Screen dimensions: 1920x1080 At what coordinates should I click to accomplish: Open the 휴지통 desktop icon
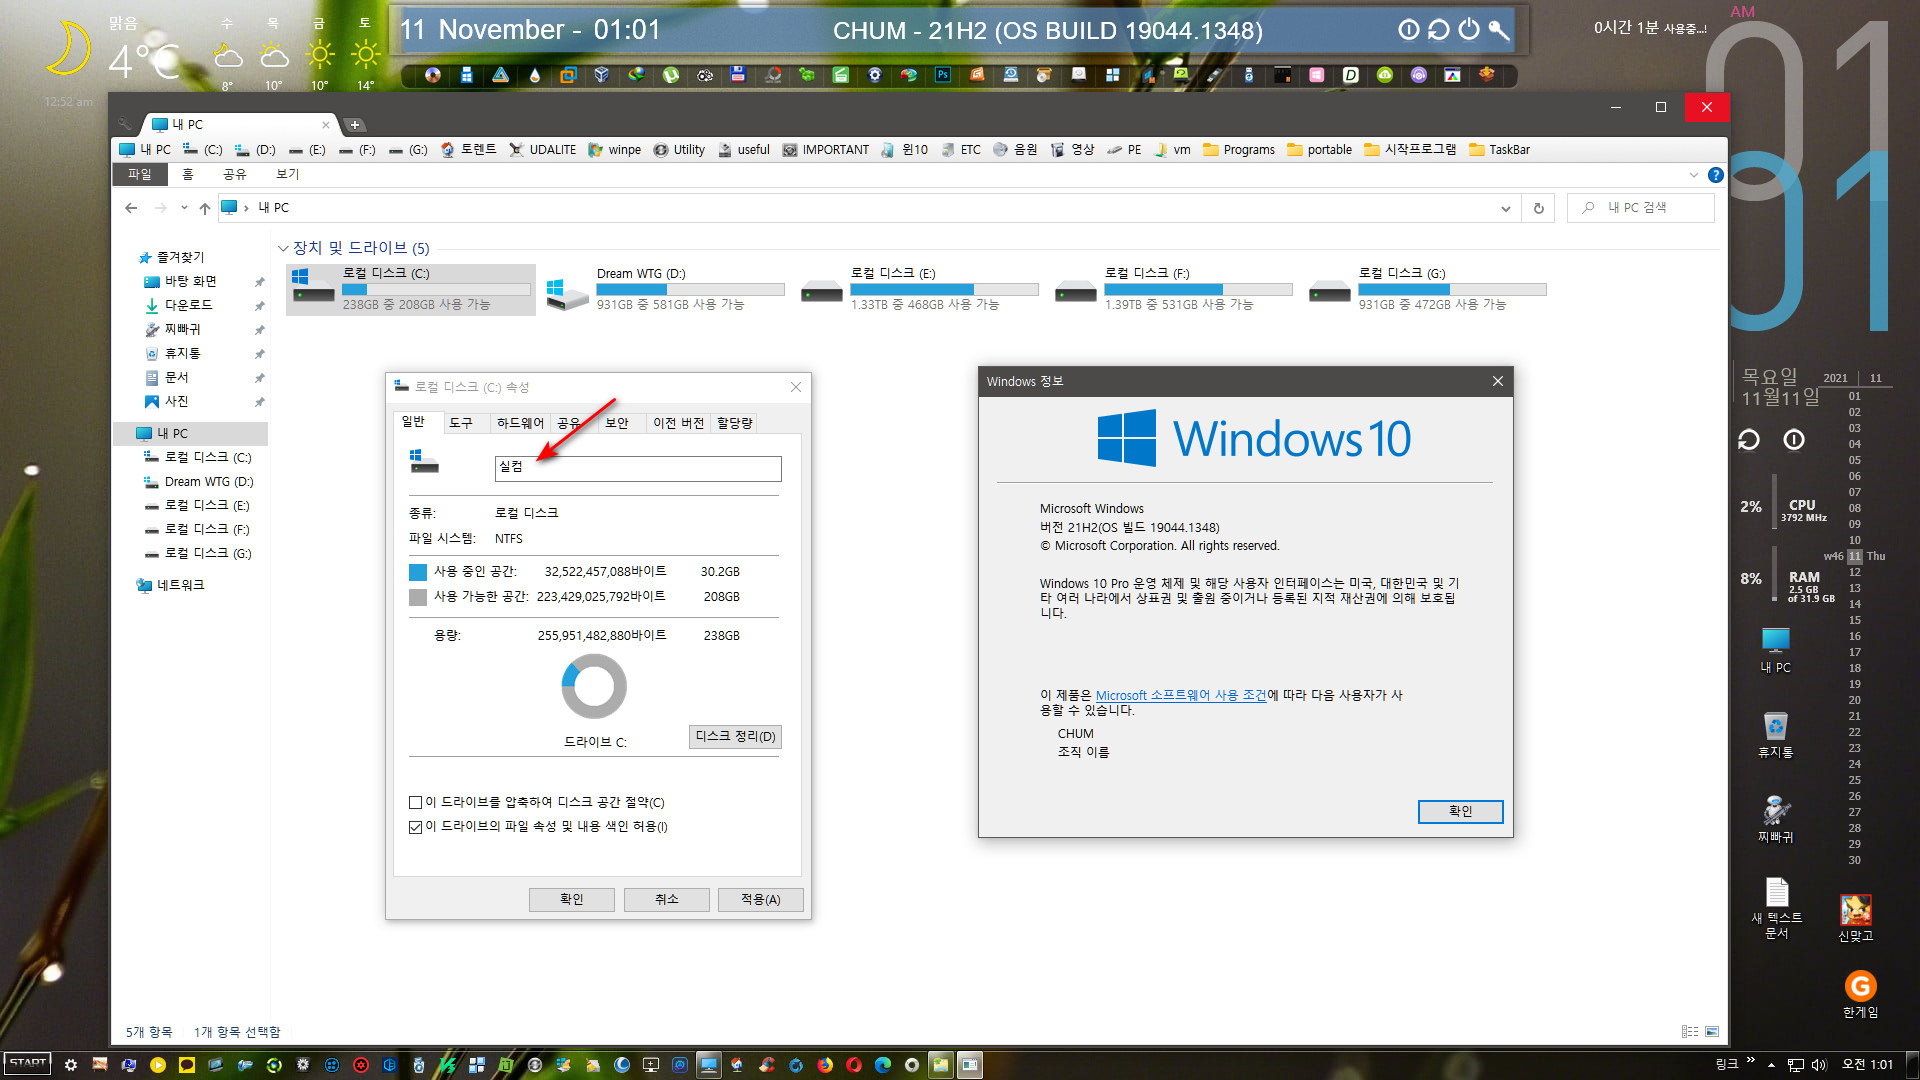pos(1776,735)
